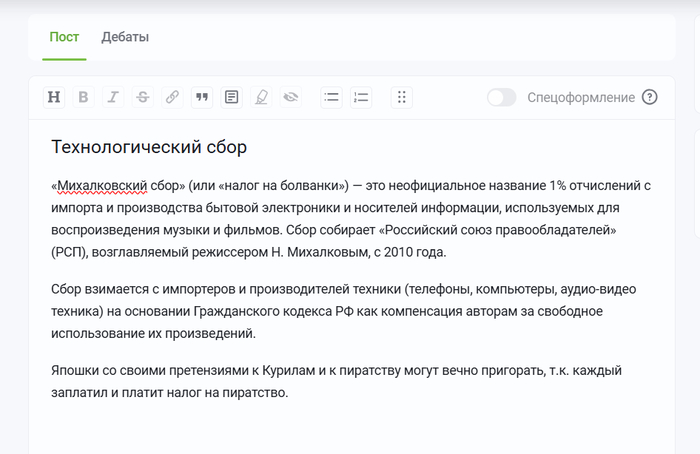Open Спецоформление help question mark
The width and height of the screenshot is (700, 454).
(x=650, y=97)
